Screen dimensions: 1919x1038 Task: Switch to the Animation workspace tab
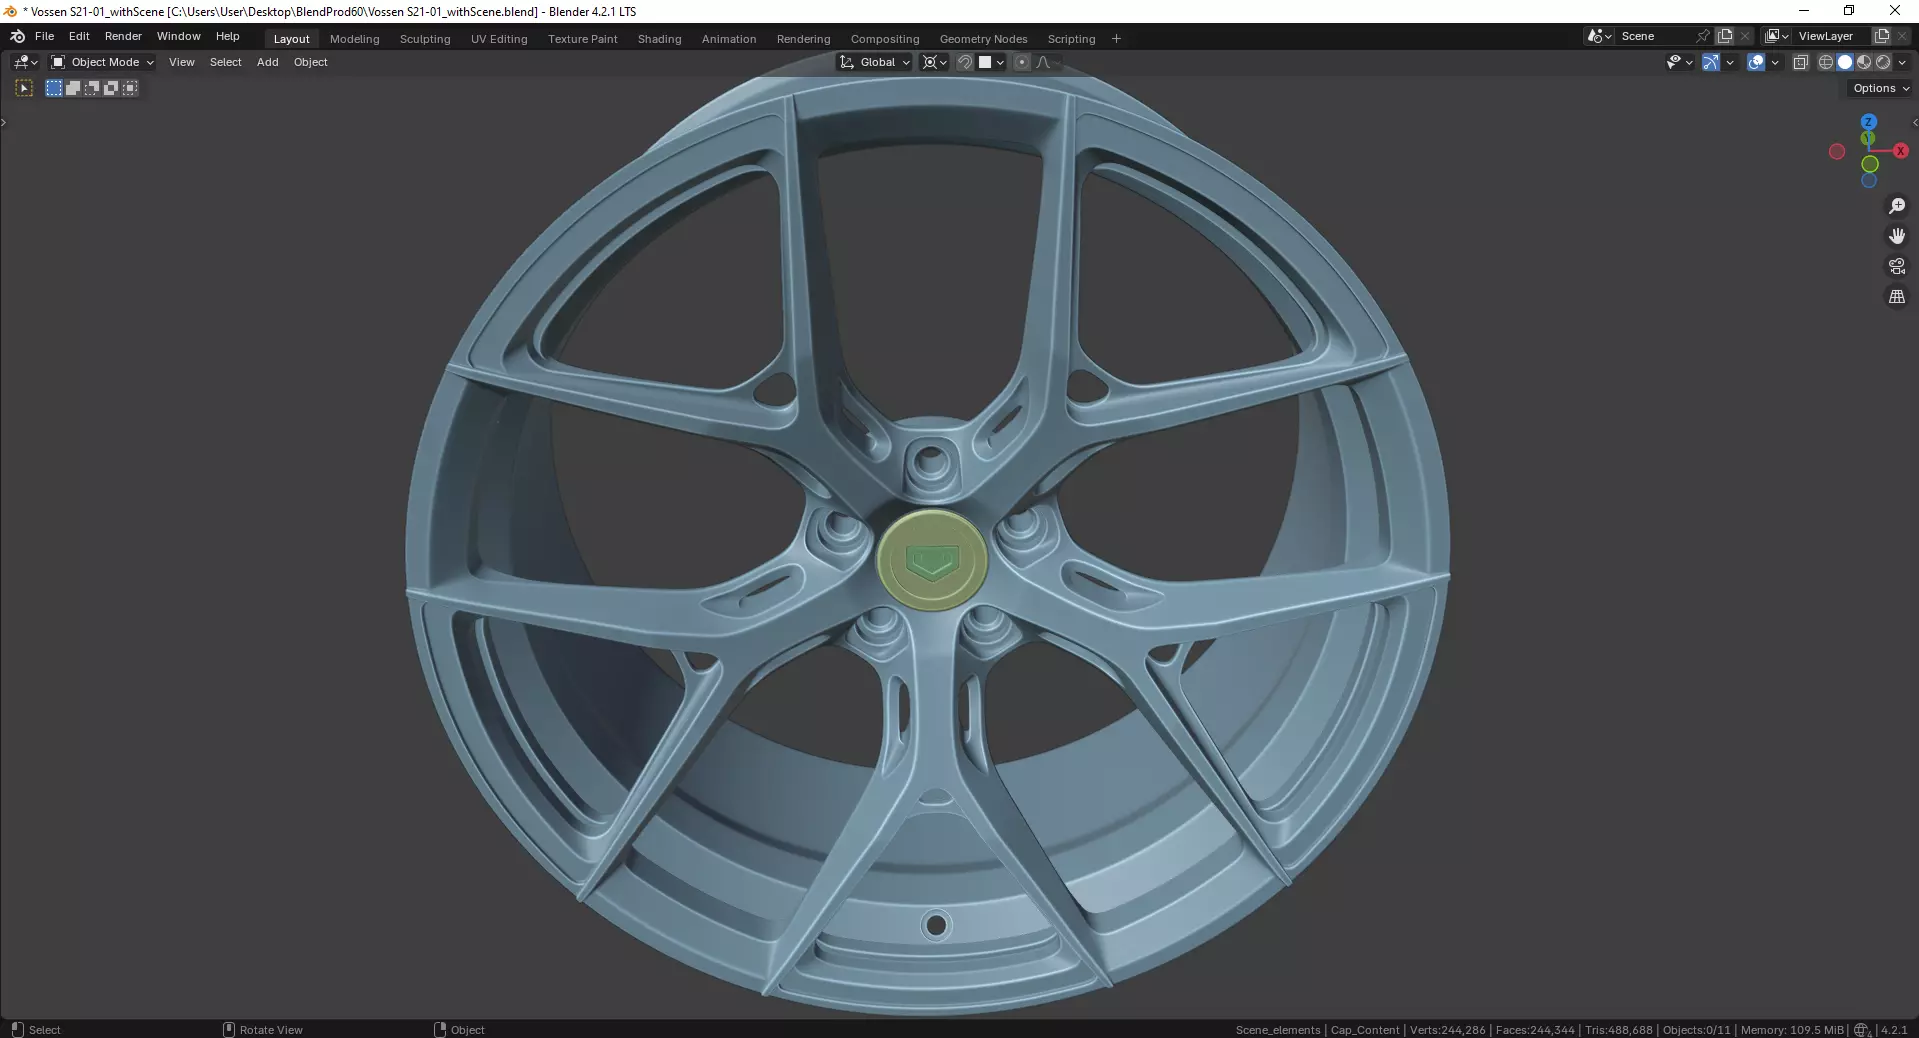pyautogui.click(x=729, y=39)
